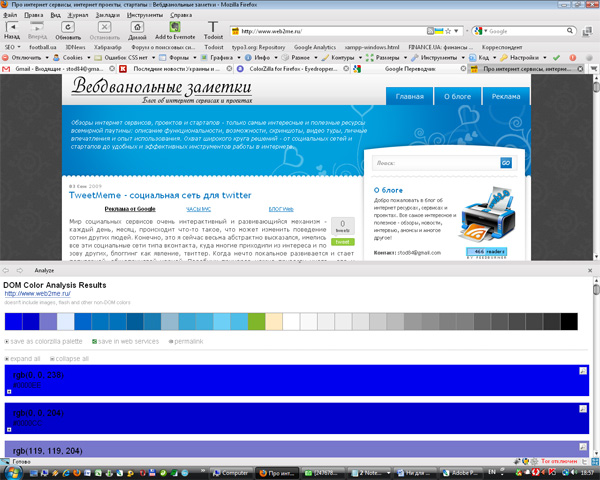
Task: Expand the rgb(0, 0, 204) color details
Action: (x=9, y=430)
